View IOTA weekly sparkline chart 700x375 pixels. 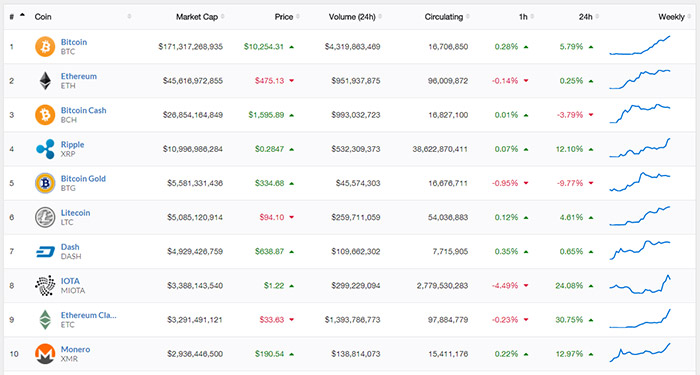point(640,284)
